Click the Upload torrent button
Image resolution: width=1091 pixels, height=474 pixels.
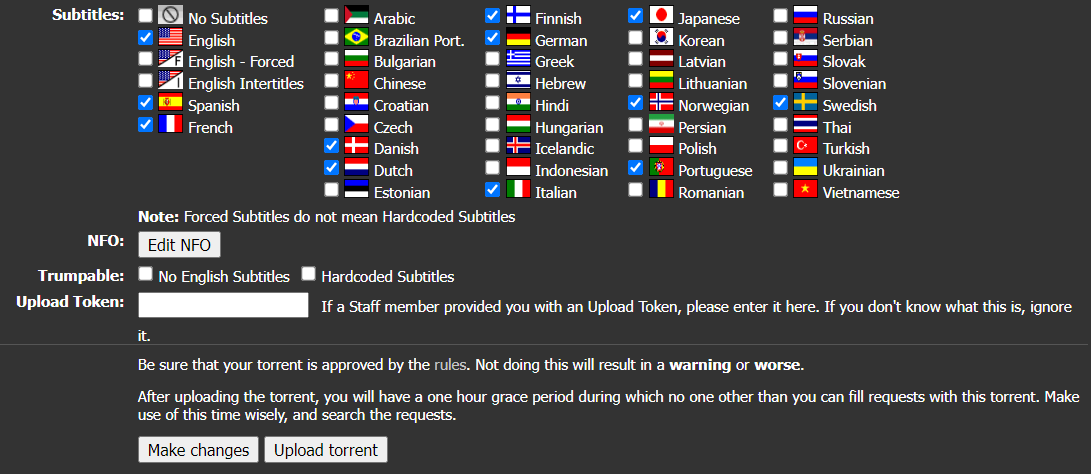[326, 450]
